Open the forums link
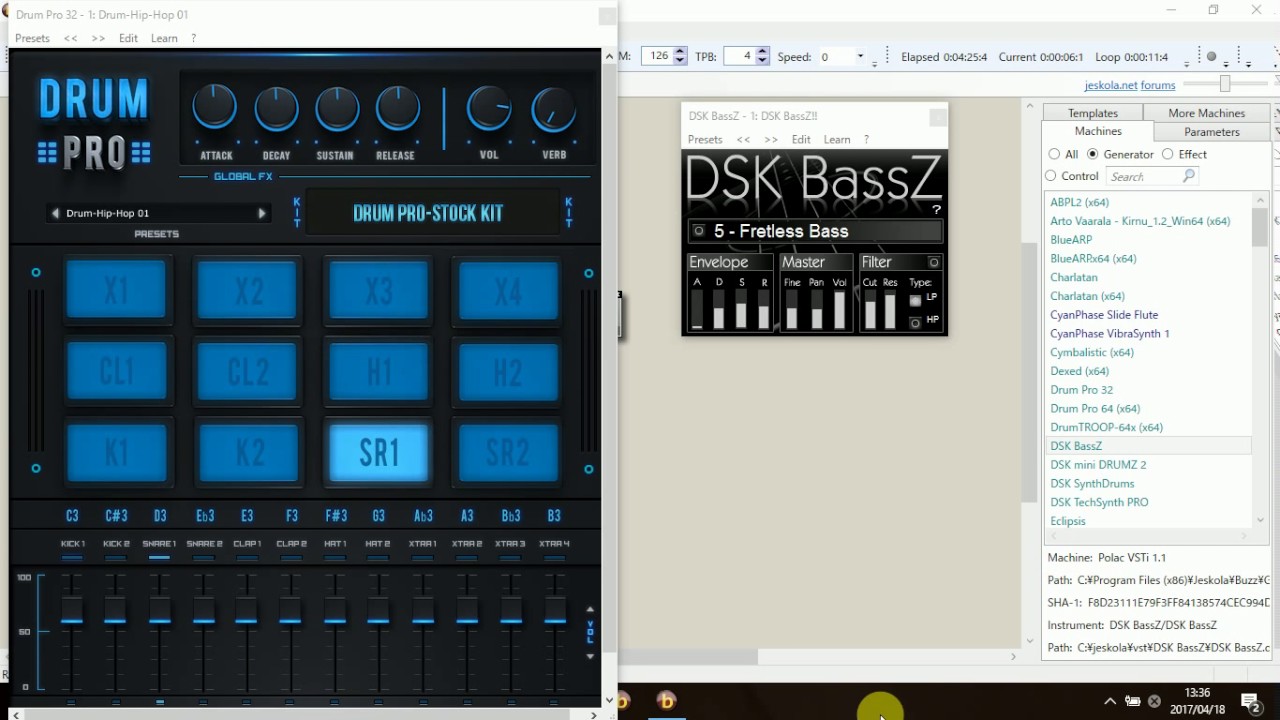1280x720 pixels. pyautogui.click(x=1158, y=85)
